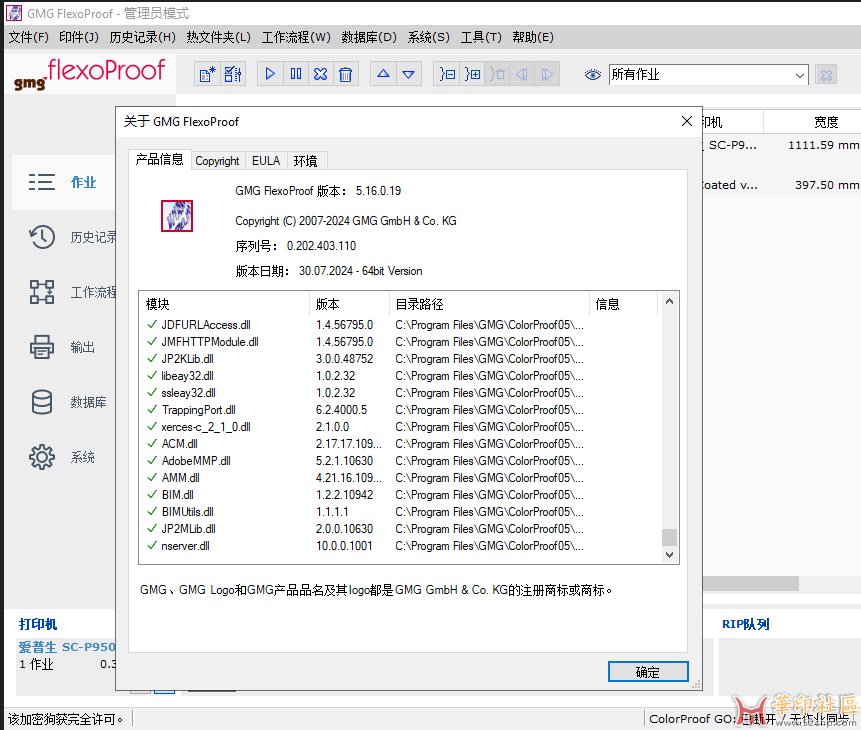Click the cancel job X icon

pyautogui.click(x=321, y=74)
